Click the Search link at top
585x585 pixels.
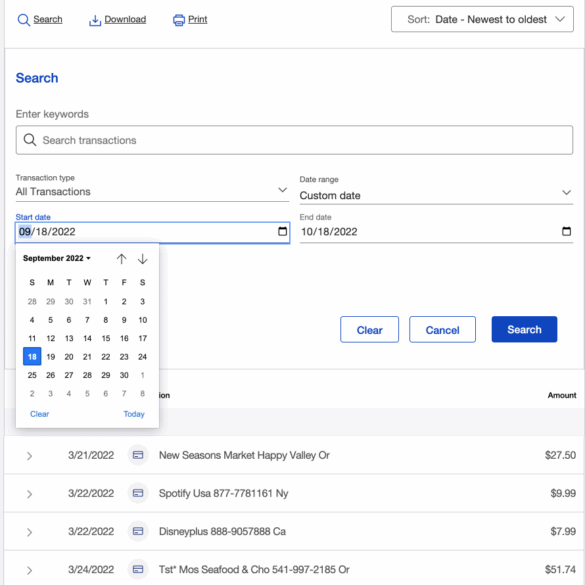coord(48,19)
